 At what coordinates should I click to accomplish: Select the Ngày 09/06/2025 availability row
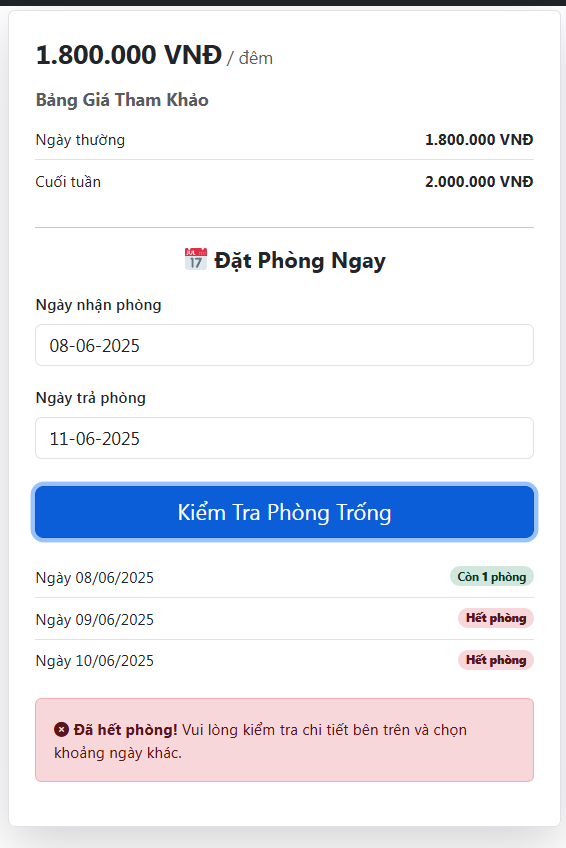coord(284,619)
